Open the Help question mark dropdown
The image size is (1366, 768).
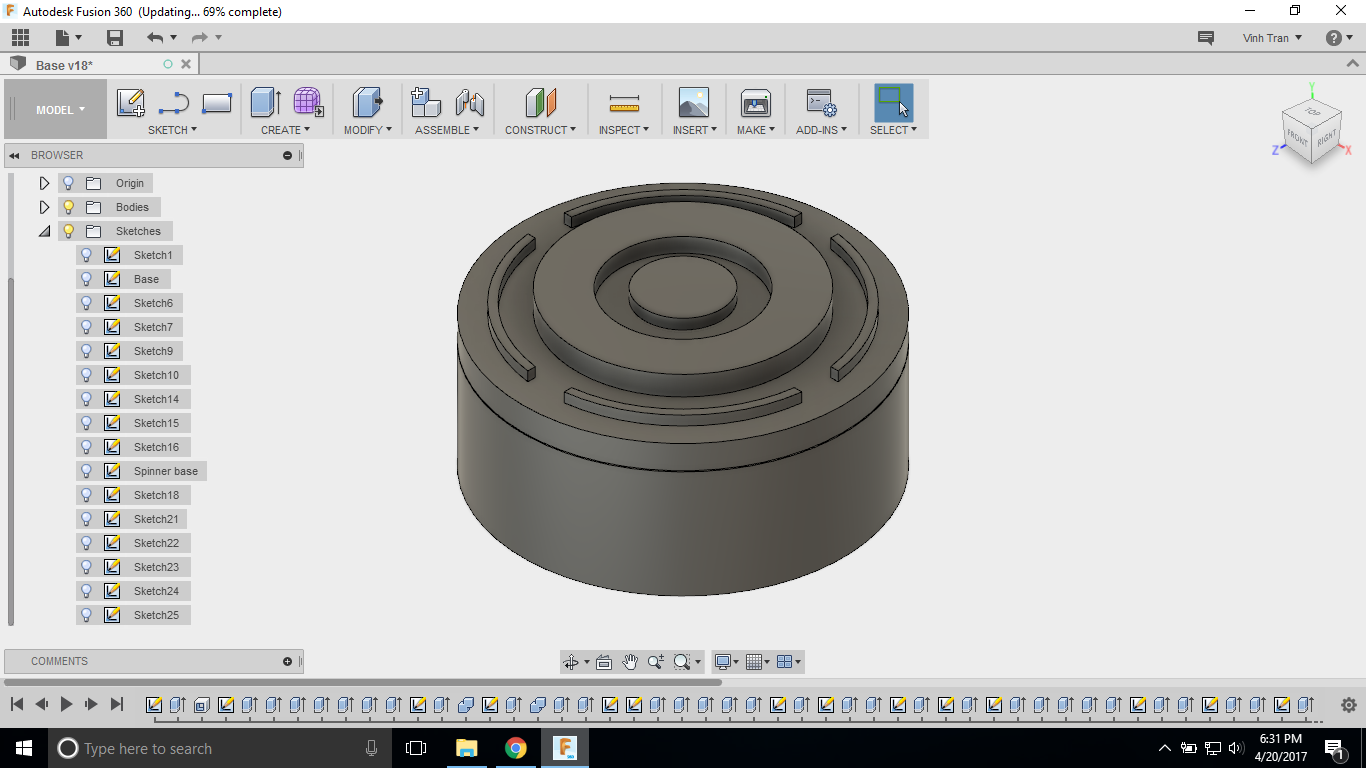[1340, 38]
